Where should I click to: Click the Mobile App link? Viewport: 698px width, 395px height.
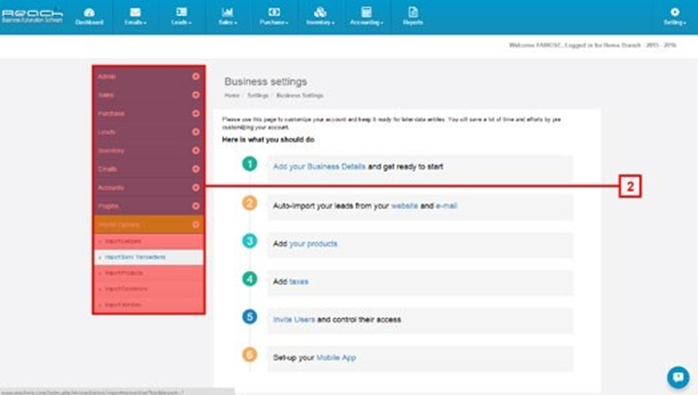pos(336,357)
